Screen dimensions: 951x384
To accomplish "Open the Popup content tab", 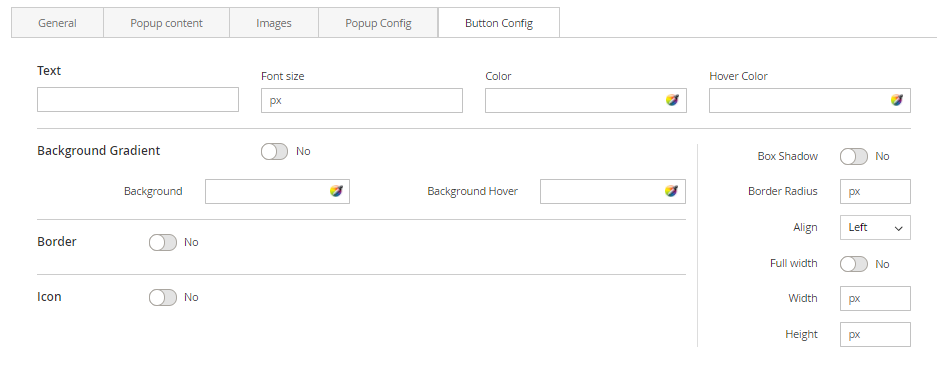I will point(166,23).
